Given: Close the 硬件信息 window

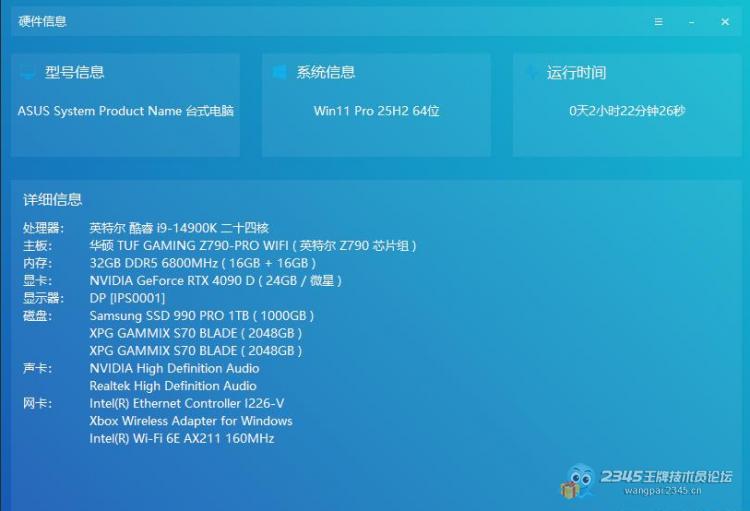Looking at the screenshot, I should pos(725,21).
